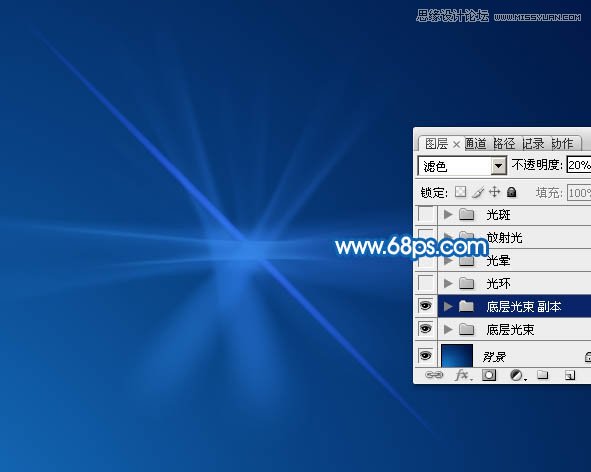Select the 底层光束 副本 group name

pos(524,306)
